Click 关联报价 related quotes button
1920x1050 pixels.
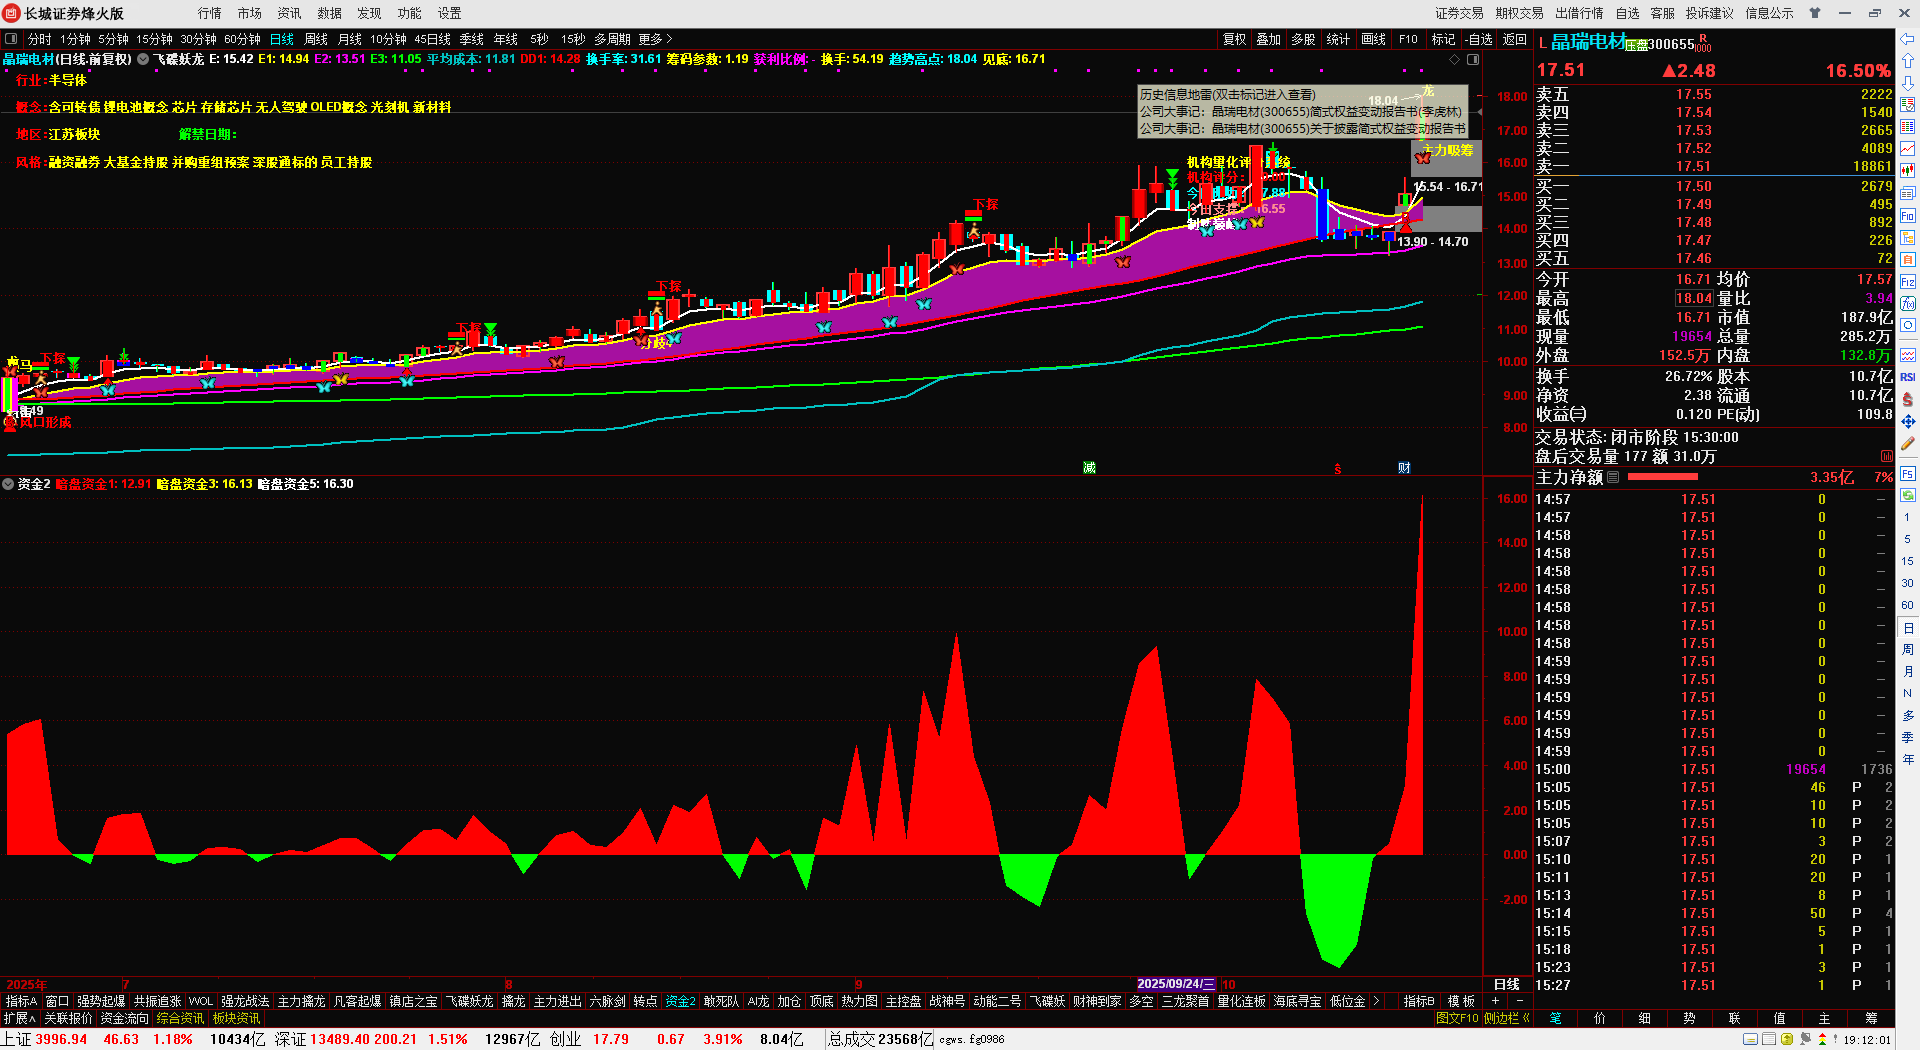(x=68, y=1018)
